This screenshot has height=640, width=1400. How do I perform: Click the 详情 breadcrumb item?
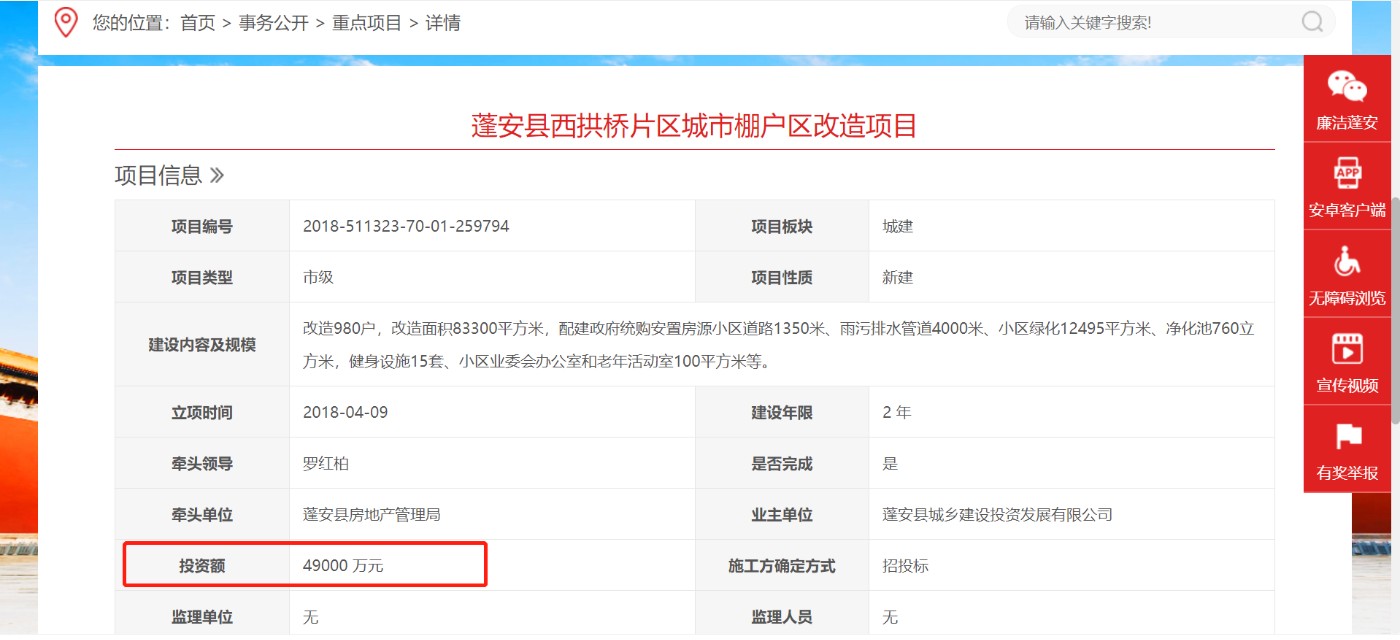[x=443, y=23]
